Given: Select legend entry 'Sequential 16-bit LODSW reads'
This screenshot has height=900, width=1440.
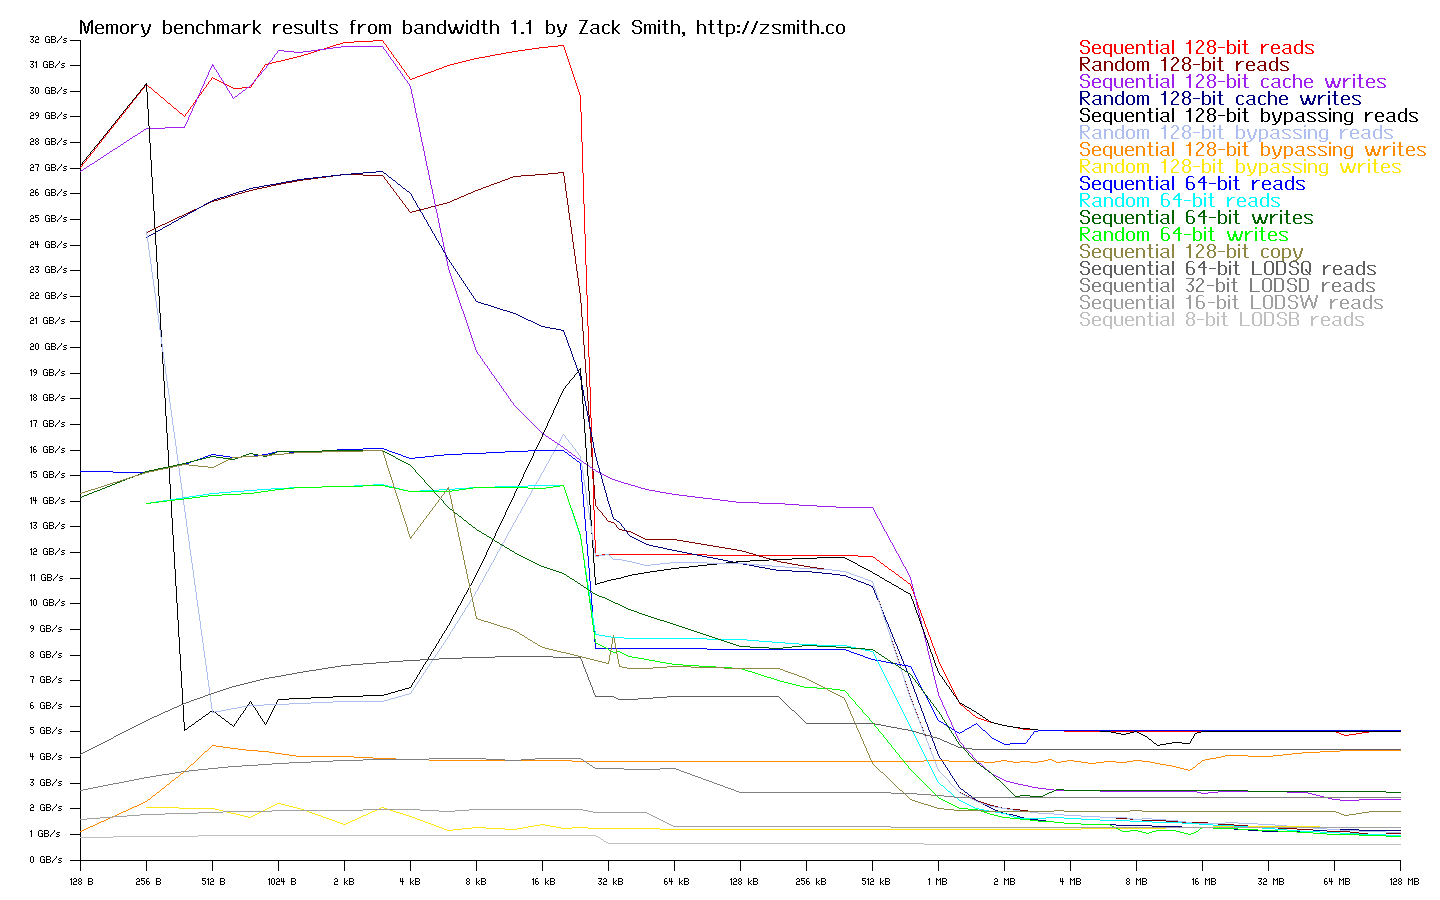Looking at the screenshot, I should click(x=1231, y=303).
